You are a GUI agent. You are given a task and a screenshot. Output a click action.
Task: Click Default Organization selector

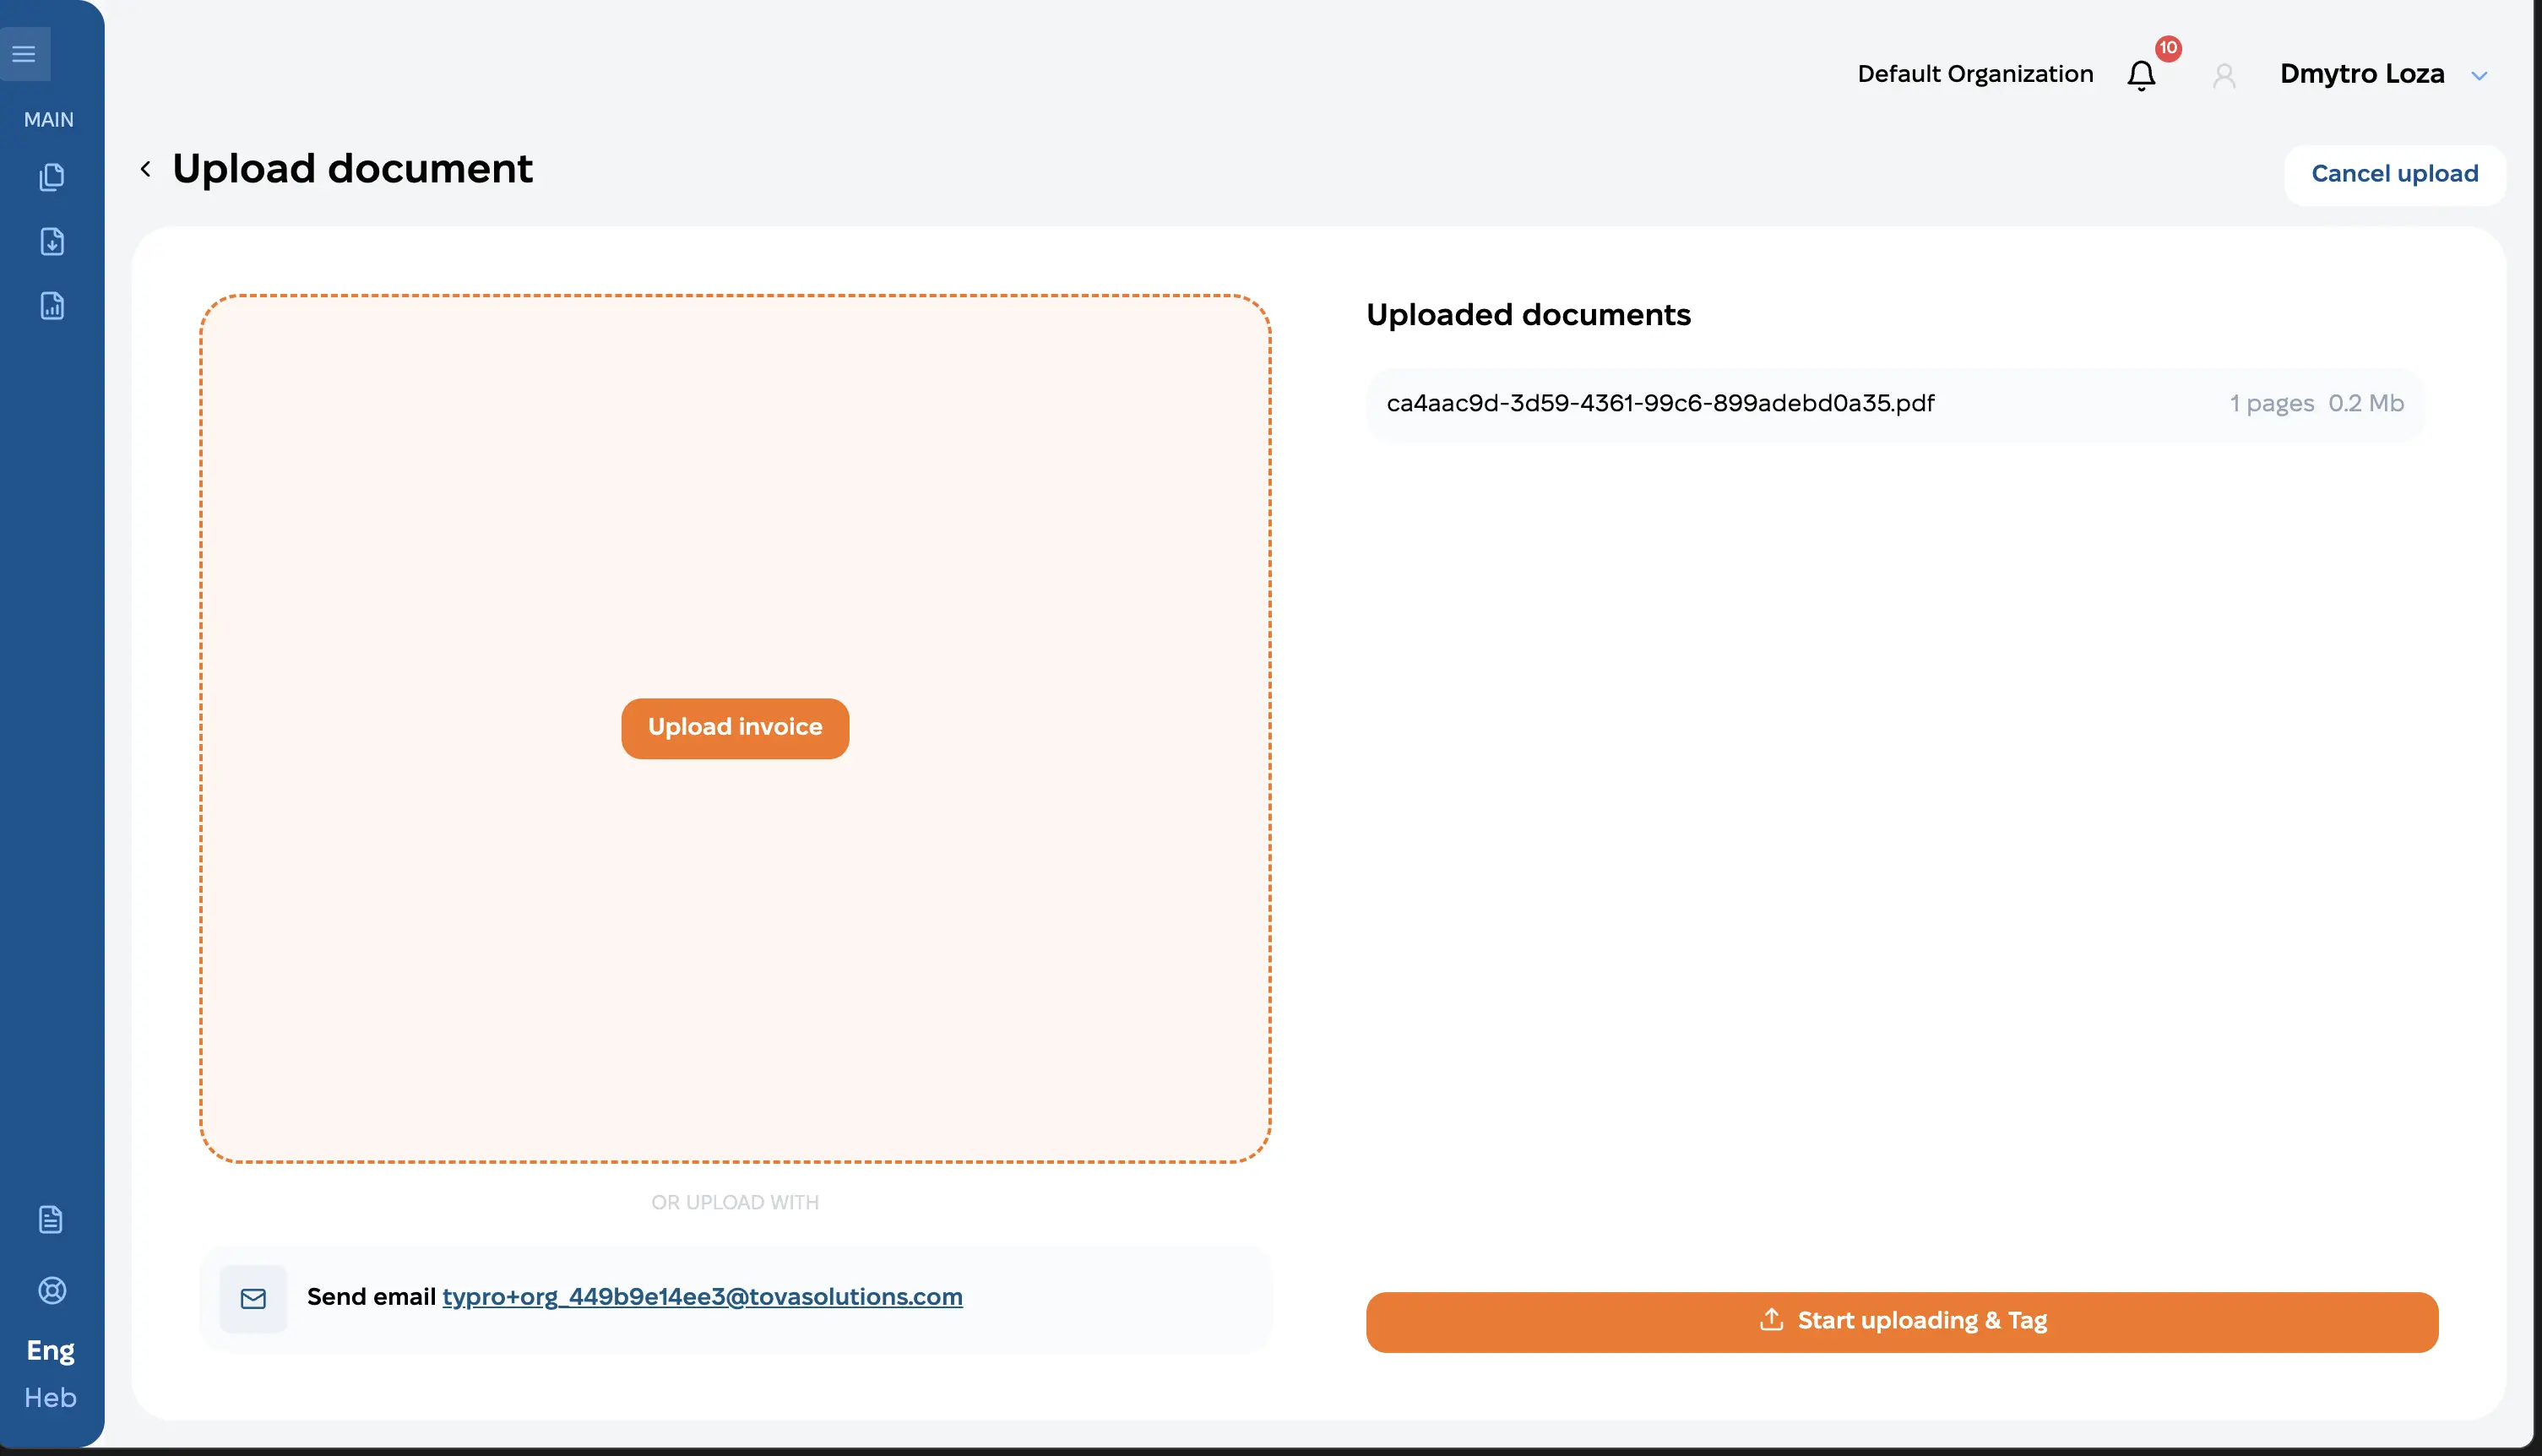coord(1974,74)
